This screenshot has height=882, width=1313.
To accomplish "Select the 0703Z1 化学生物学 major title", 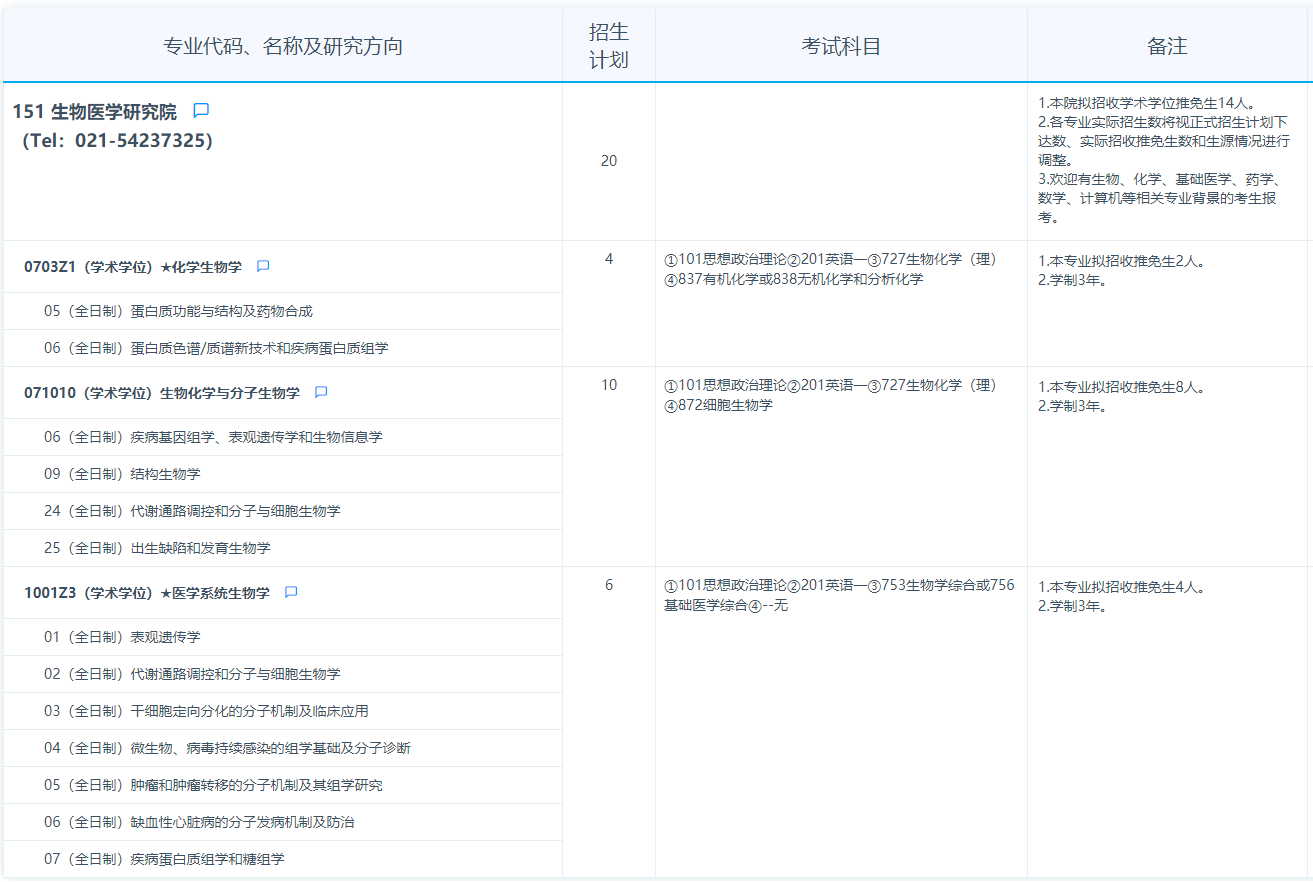I will click(133, 267).
